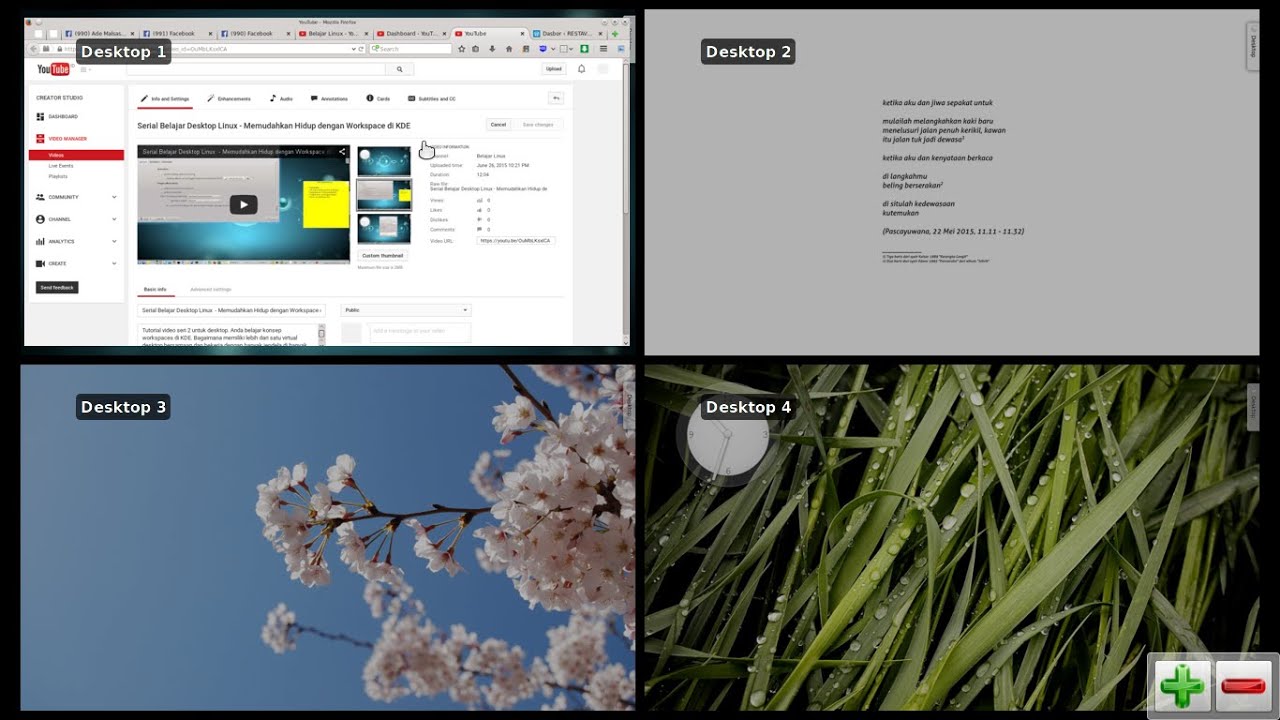
Task: Switch to the (991) Facebook browser tab
Action: [178, 33]
